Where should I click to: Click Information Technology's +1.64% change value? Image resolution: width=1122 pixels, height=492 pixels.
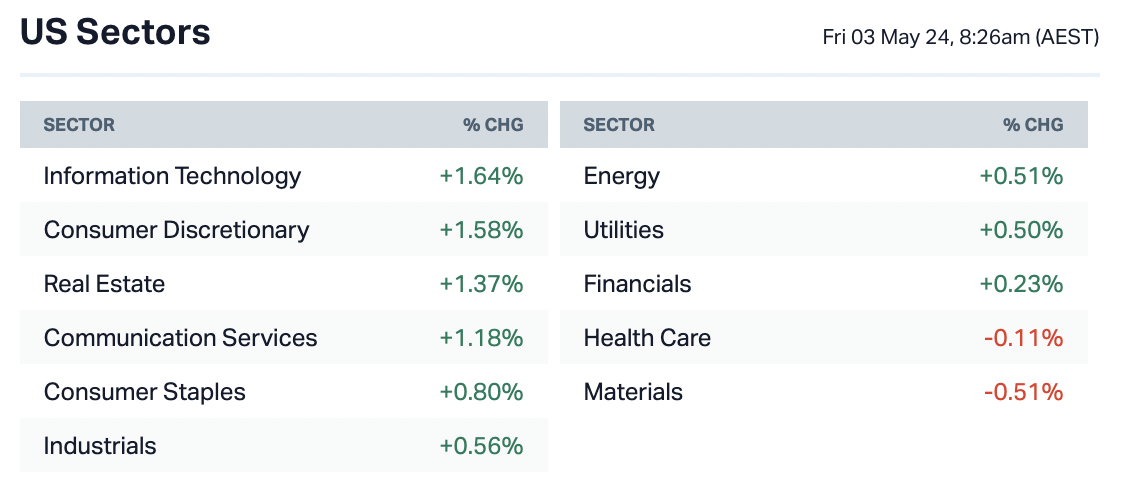tap(481, 176)
